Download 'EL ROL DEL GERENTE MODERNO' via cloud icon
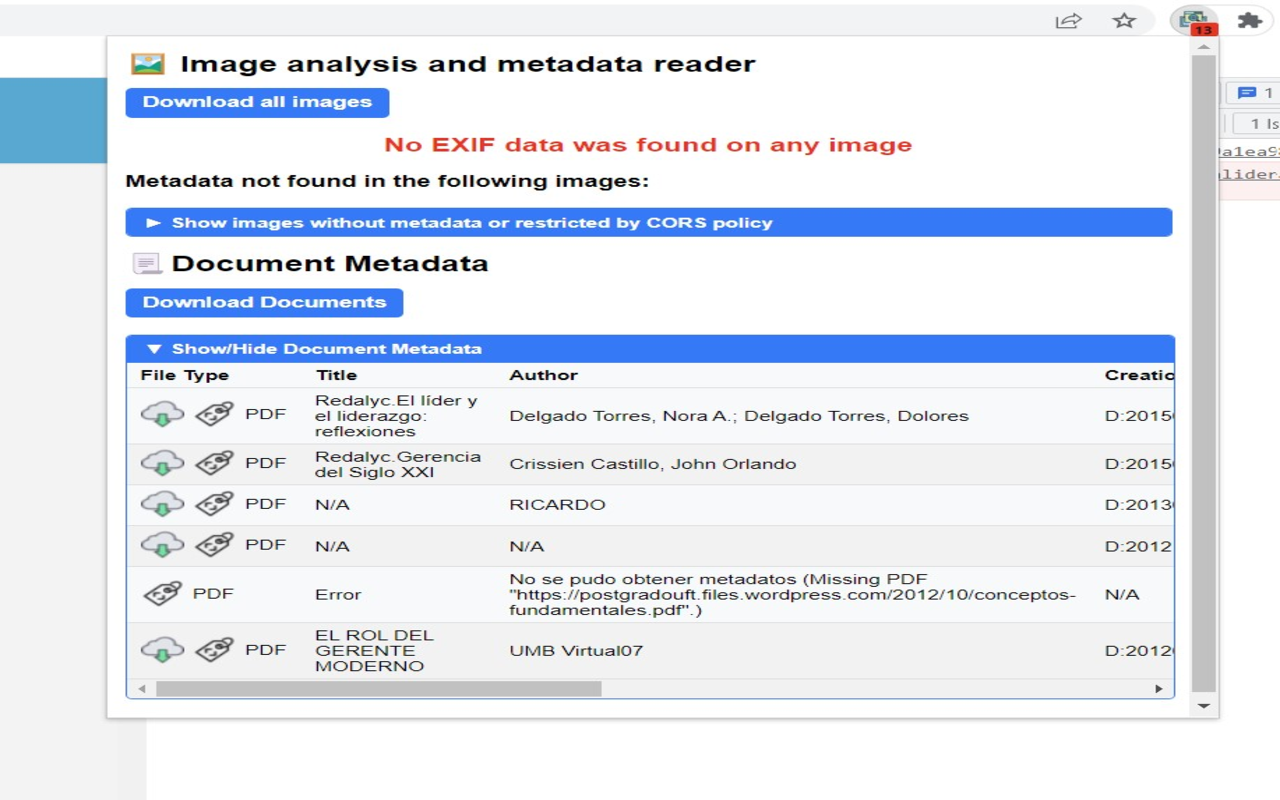 coord(162,650)
